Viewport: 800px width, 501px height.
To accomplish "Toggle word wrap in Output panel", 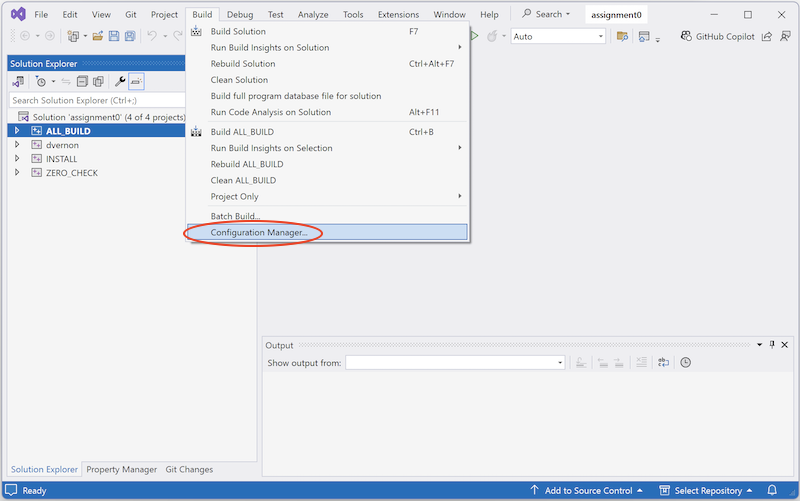I will pyautogui.click(x=662, y=363).
